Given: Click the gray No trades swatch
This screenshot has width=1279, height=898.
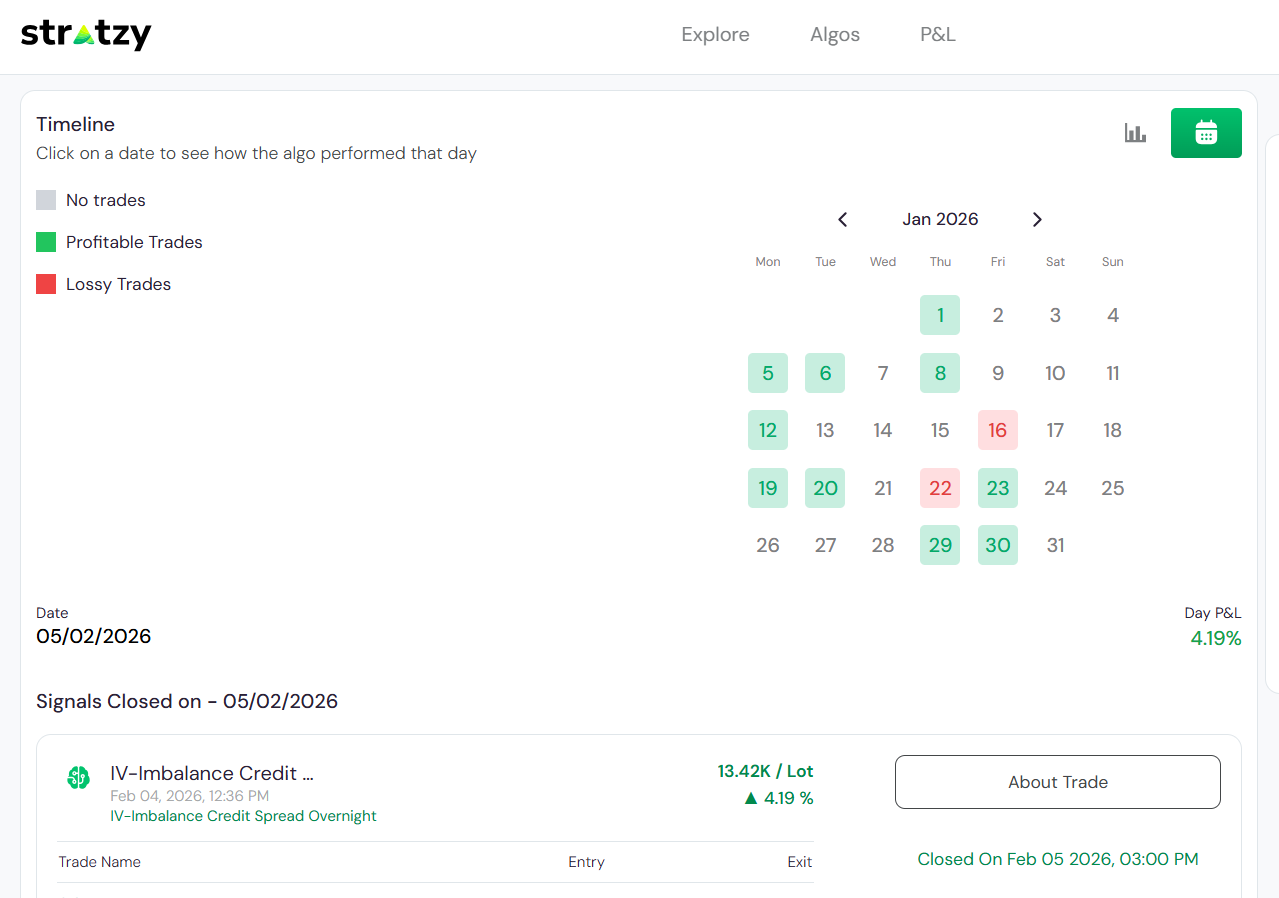Looking at the screenshot, I should (46, 200).
